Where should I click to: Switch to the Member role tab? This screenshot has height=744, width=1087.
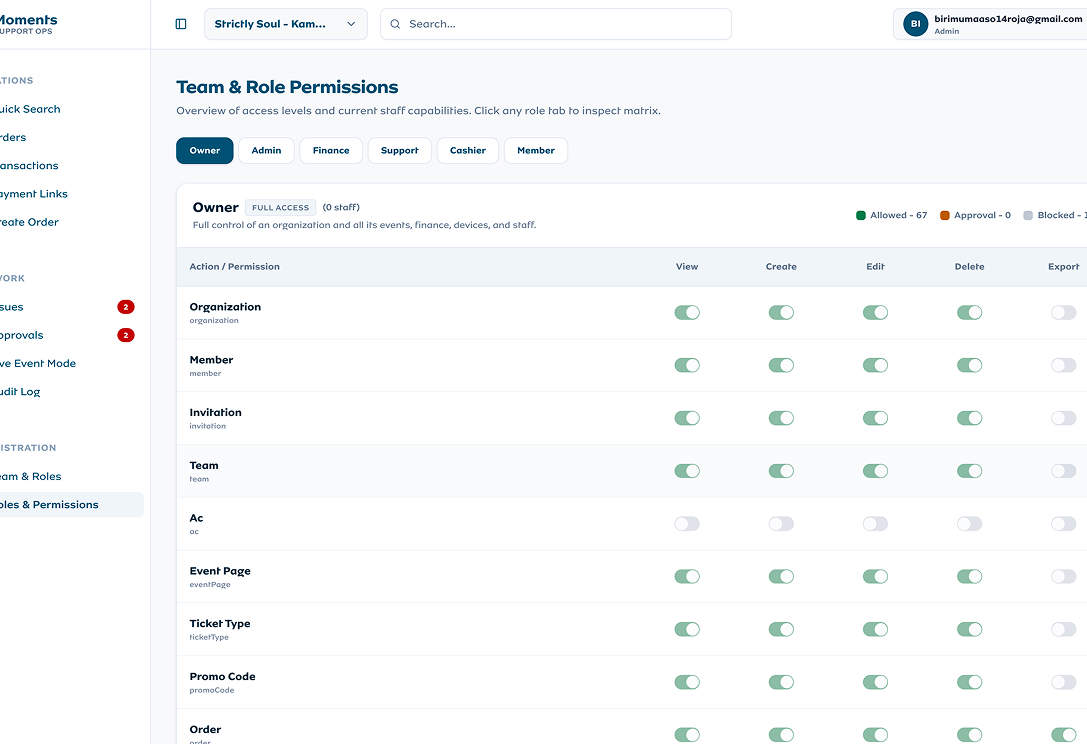(x=536, y=150)
